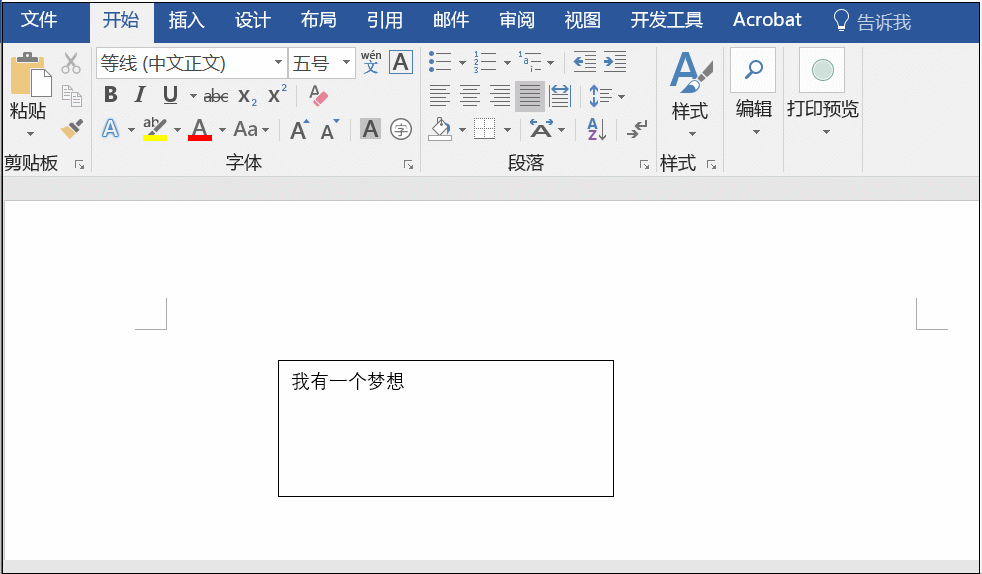Toggle character shading (gray A)
This screenshot has width=982, height=574.
[x=371, y=129]
